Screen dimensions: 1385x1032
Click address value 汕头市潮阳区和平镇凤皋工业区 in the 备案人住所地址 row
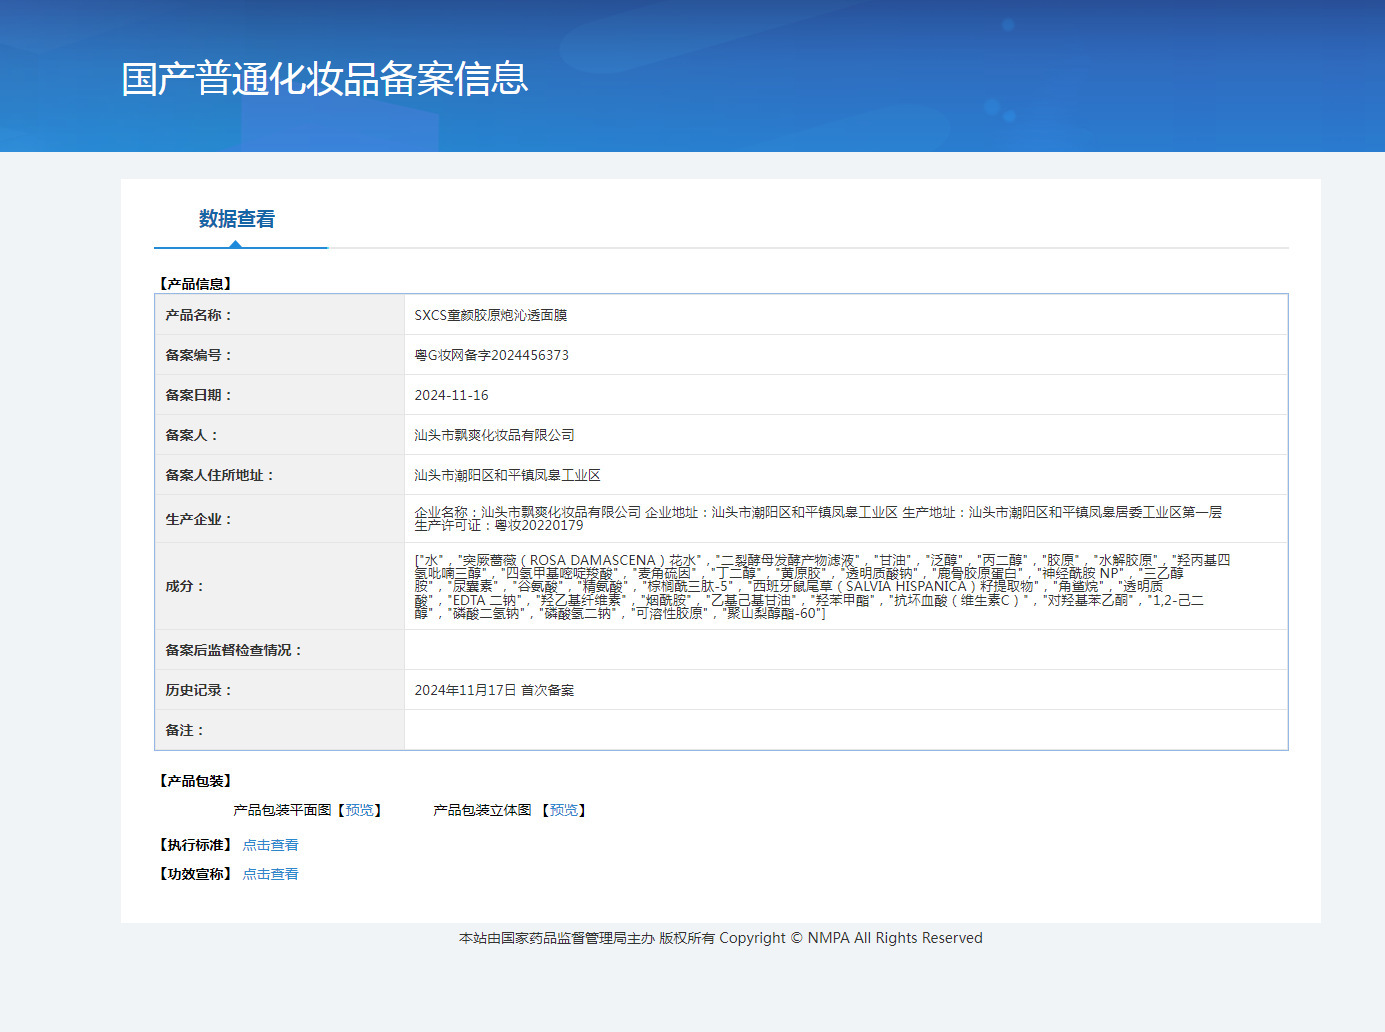click(x=508, y=475)
